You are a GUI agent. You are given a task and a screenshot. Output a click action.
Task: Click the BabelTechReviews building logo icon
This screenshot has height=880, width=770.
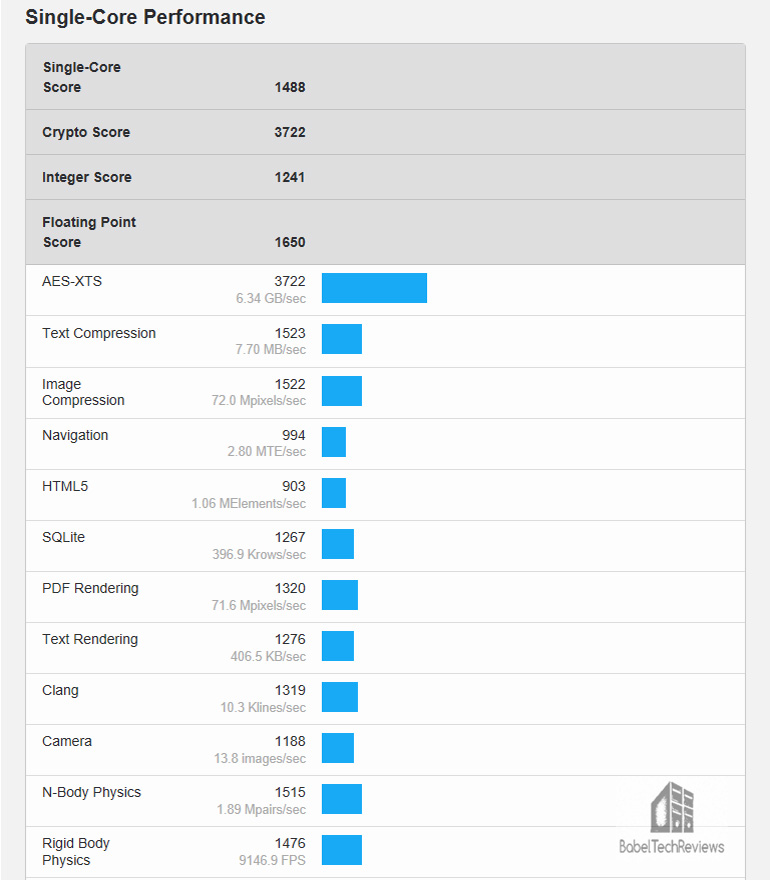(672, 807)
